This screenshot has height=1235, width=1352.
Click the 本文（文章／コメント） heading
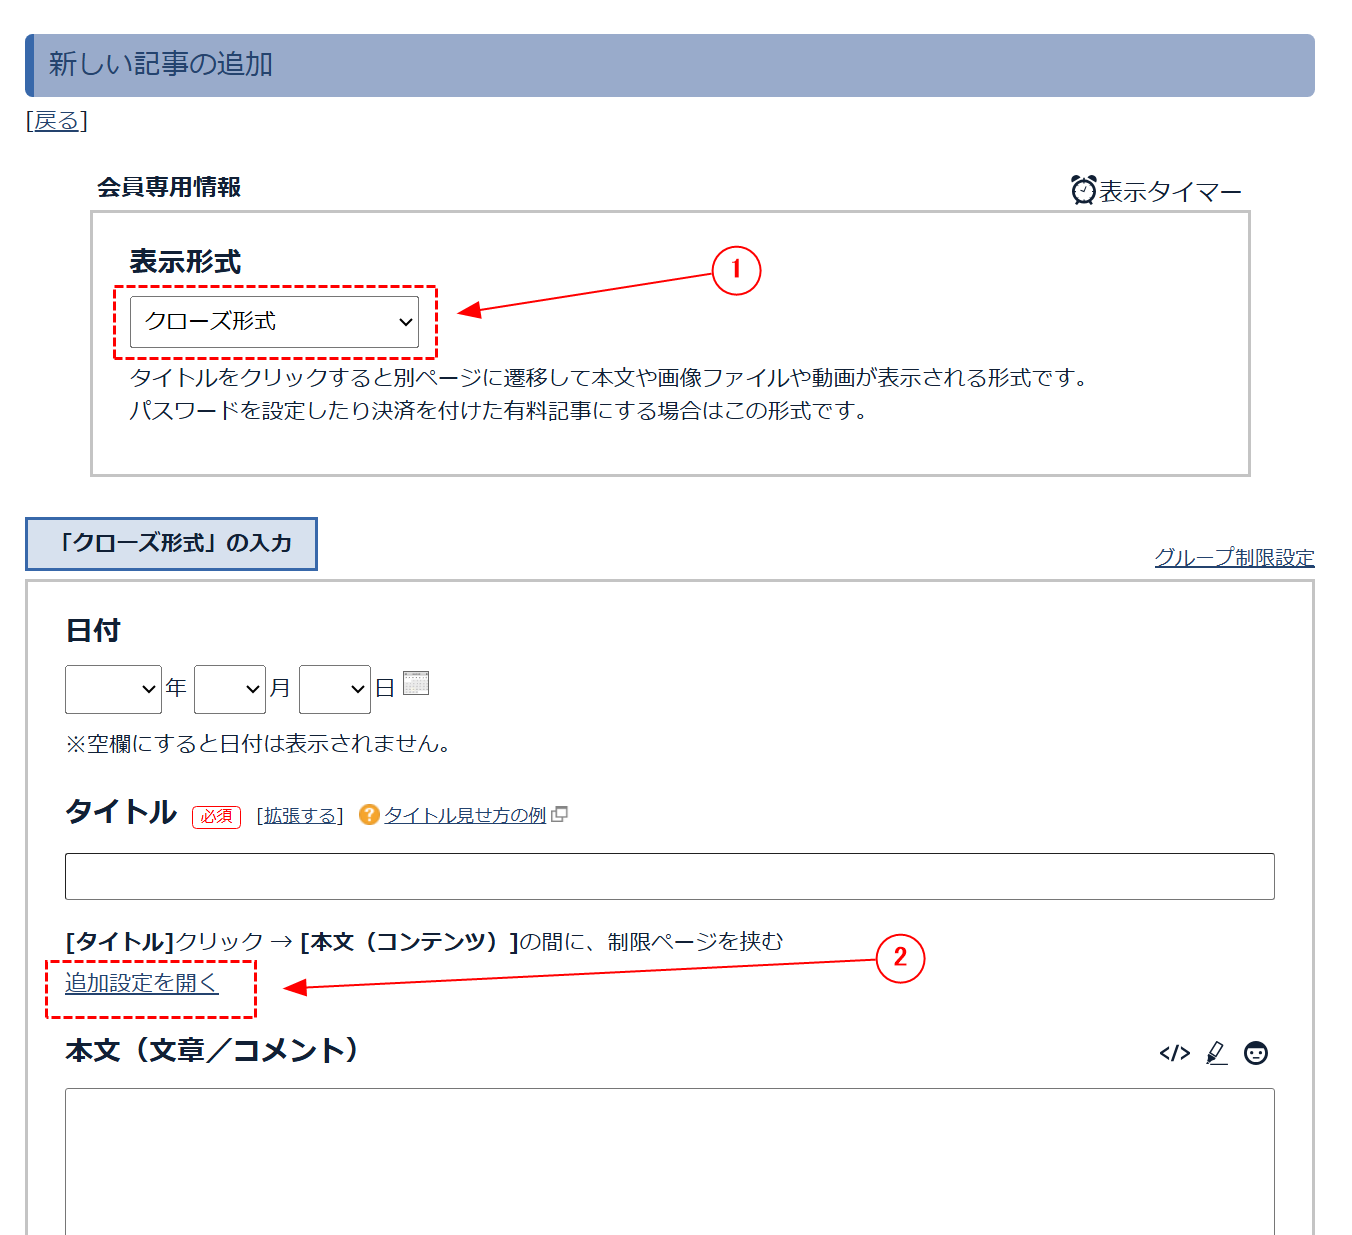pyautogui.click(x=211, y=1051)
